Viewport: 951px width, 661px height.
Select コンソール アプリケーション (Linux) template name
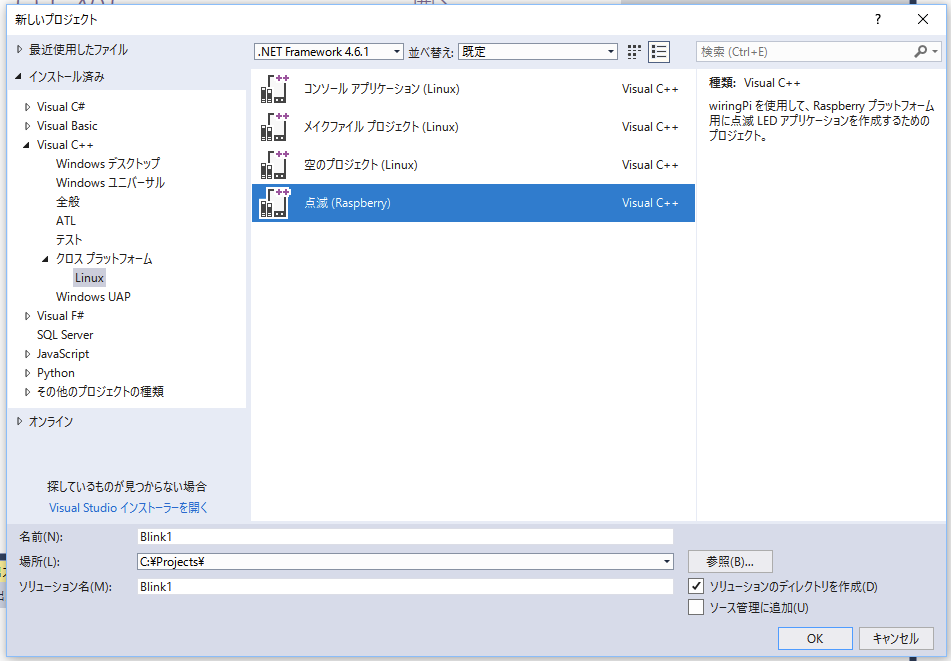click(x=381, y=89)
